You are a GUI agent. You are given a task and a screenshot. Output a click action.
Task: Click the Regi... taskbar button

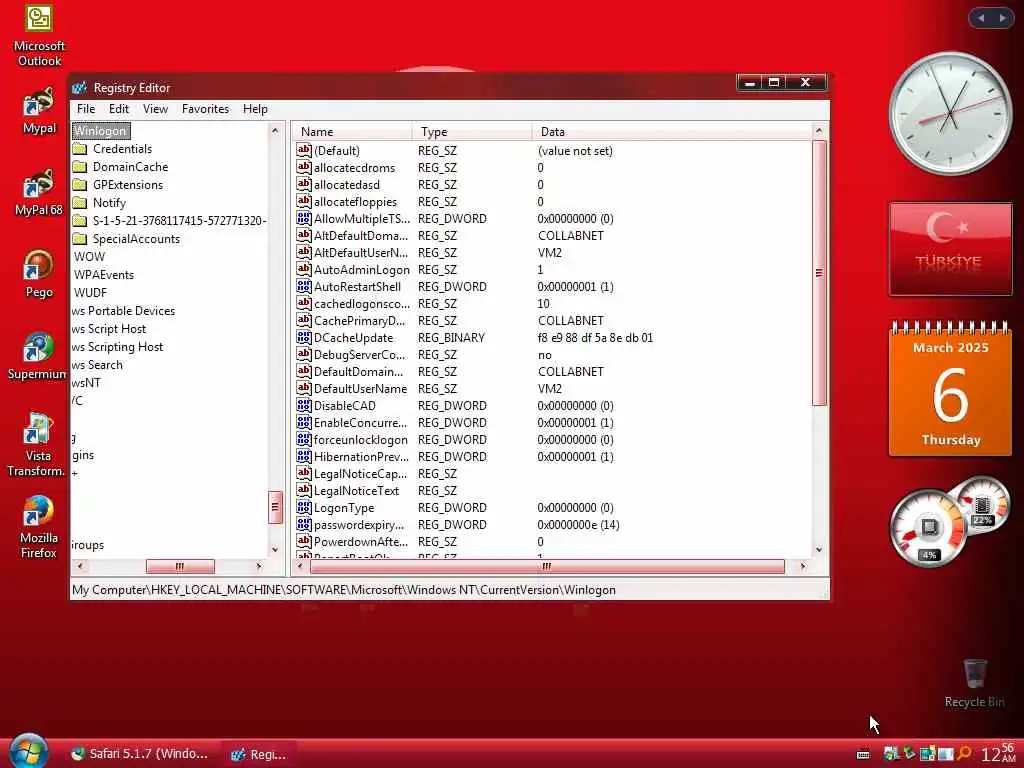pyautogui.click(x=259, y=754)
